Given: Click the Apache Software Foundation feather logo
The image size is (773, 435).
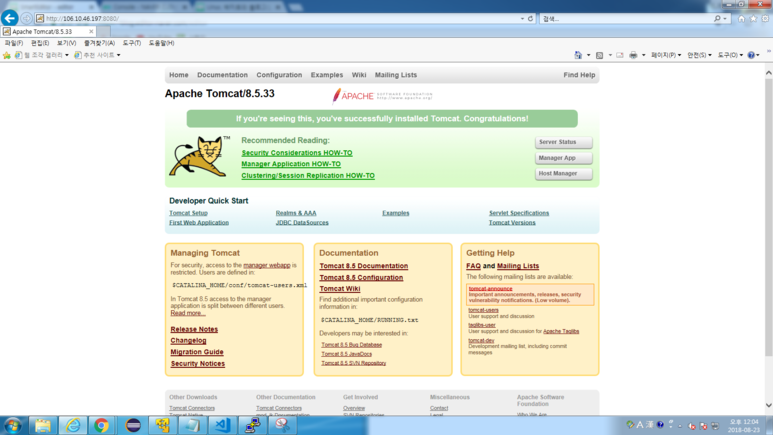Looking at the screenshot, I should [382, 96].
